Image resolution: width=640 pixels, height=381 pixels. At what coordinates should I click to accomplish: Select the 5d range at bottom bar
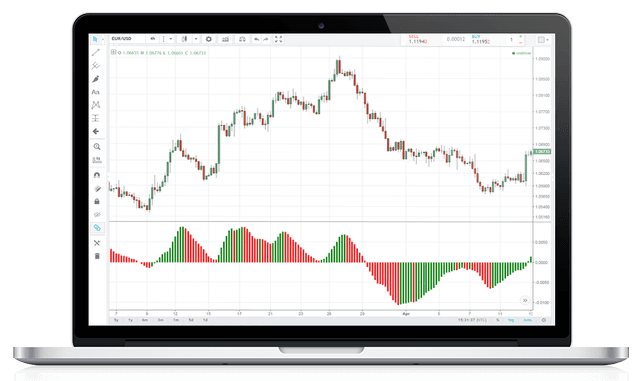(191, 320)
